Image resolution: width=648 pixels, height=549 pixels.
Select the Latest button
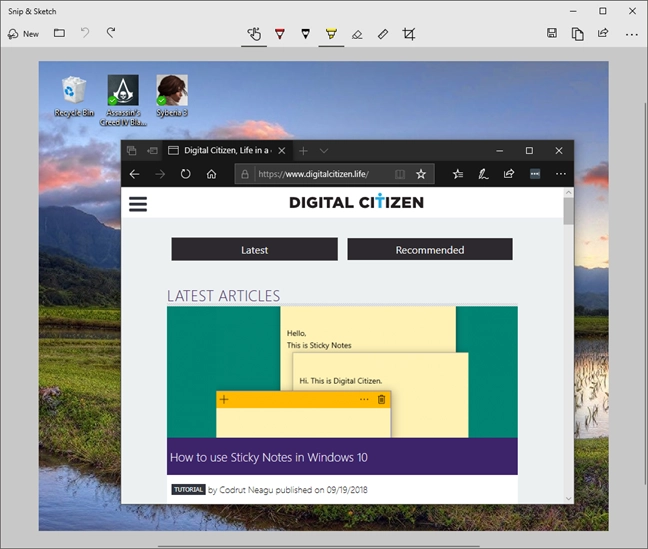255,249
